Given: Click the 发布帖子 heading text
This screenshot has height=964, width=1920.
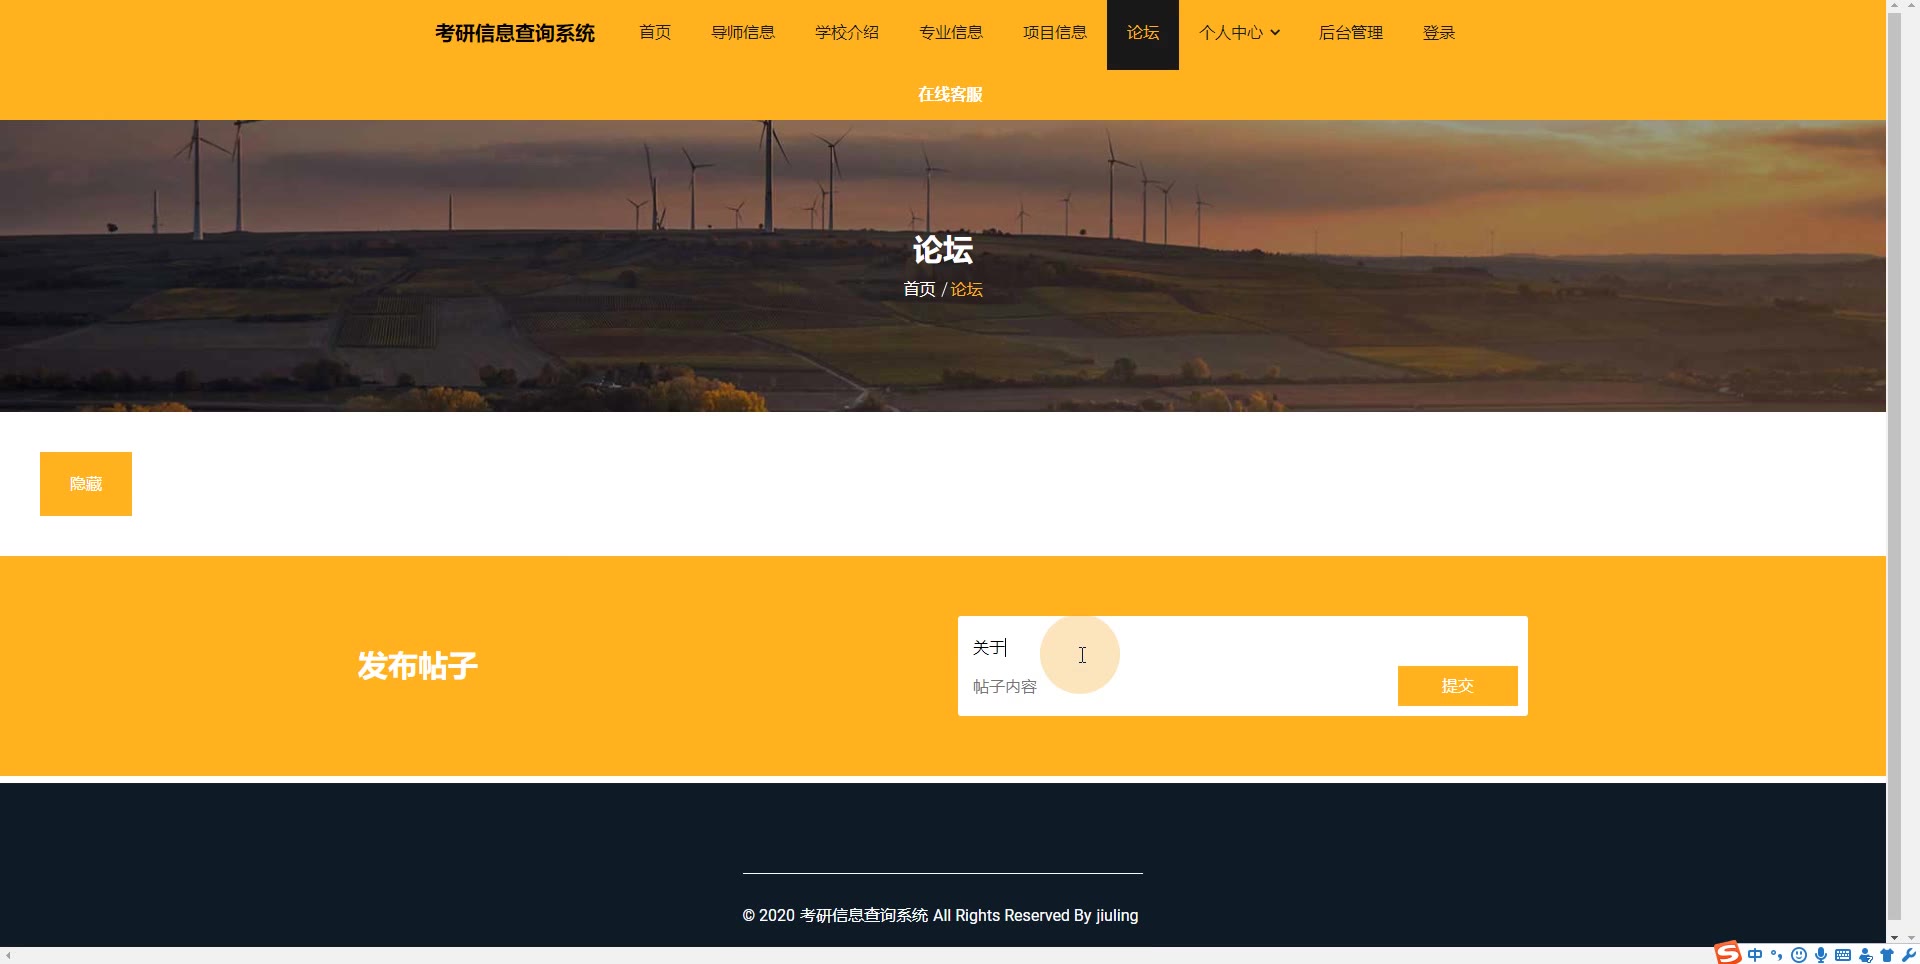Looking at the screenshot, I should click(x=418, y=666).
